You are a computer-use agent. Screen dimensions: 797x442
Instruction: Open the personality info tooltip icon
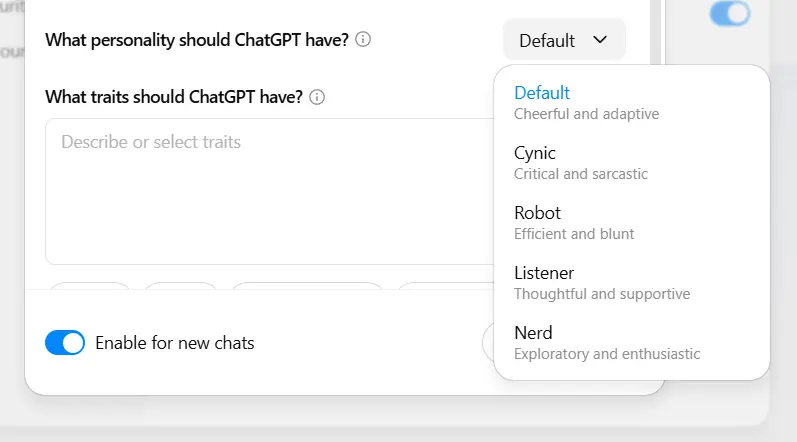[363, 39]
